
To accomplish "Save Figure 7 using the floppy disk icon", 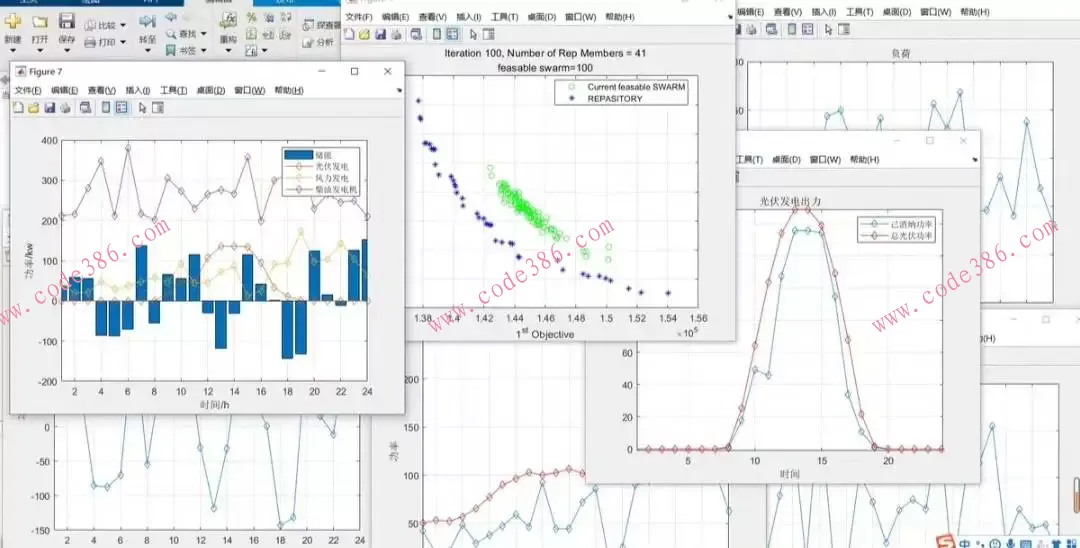I will tap(48, 107).
